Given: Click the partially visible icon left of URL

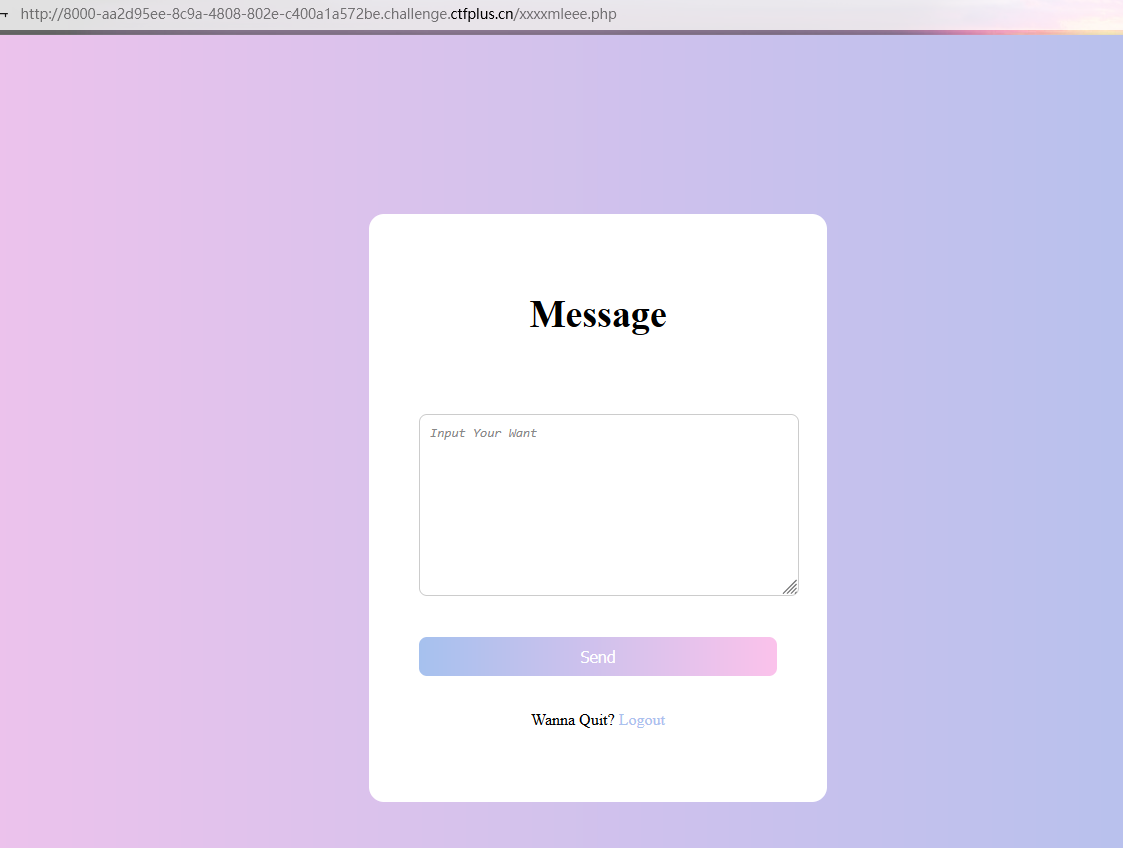Looking at the screenshot, I should click(4, 15).
